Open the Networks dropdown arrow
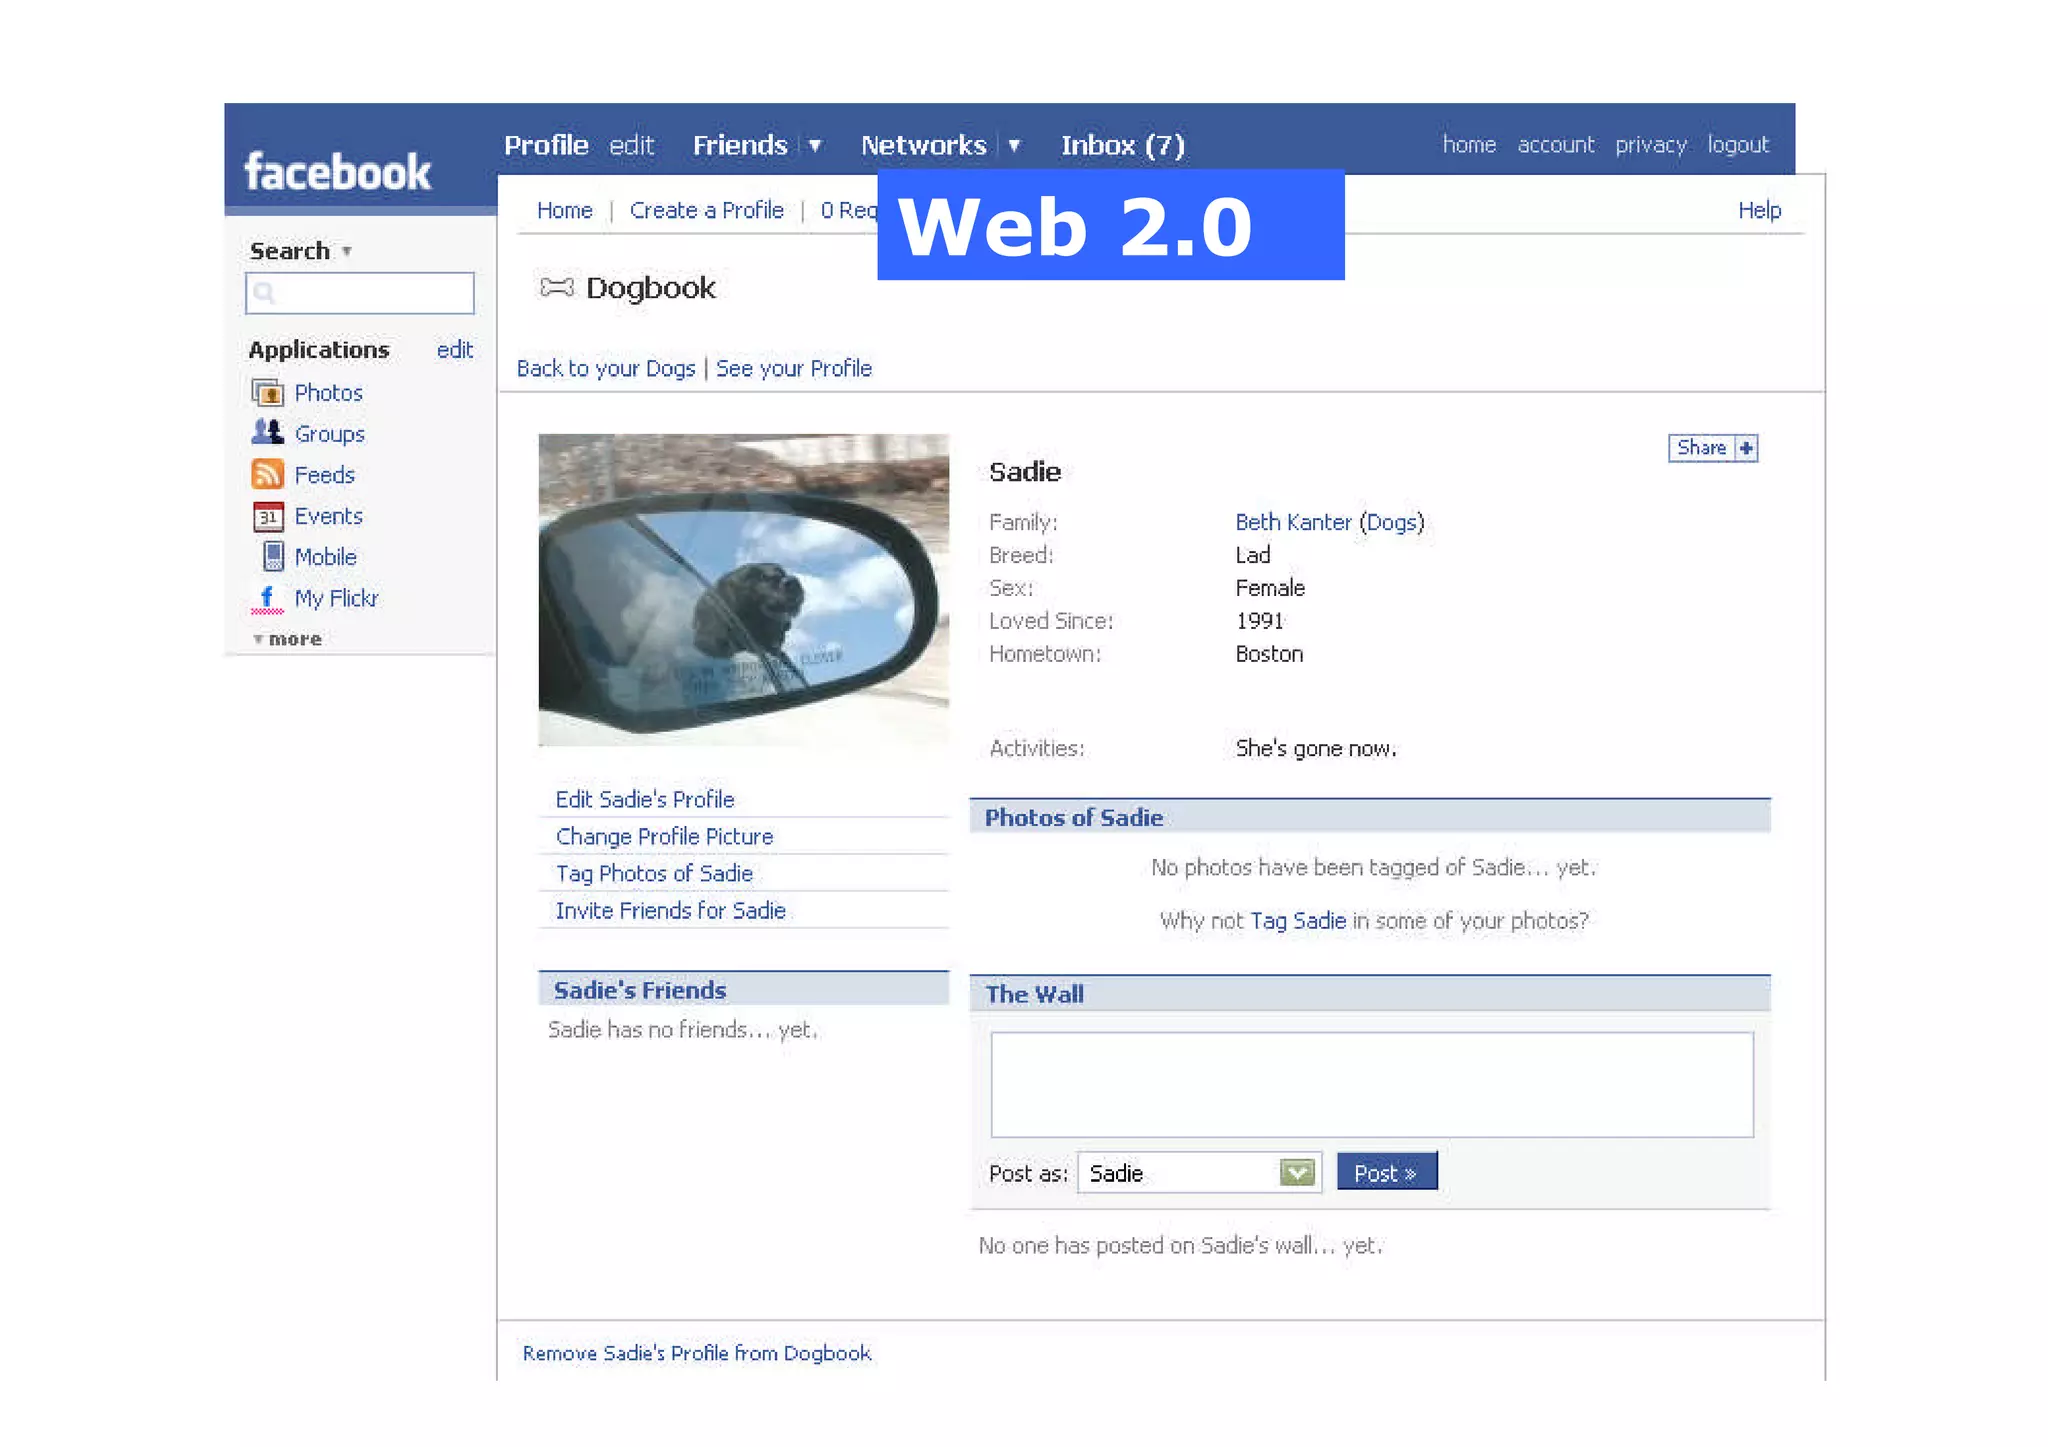 (1014, 146)
